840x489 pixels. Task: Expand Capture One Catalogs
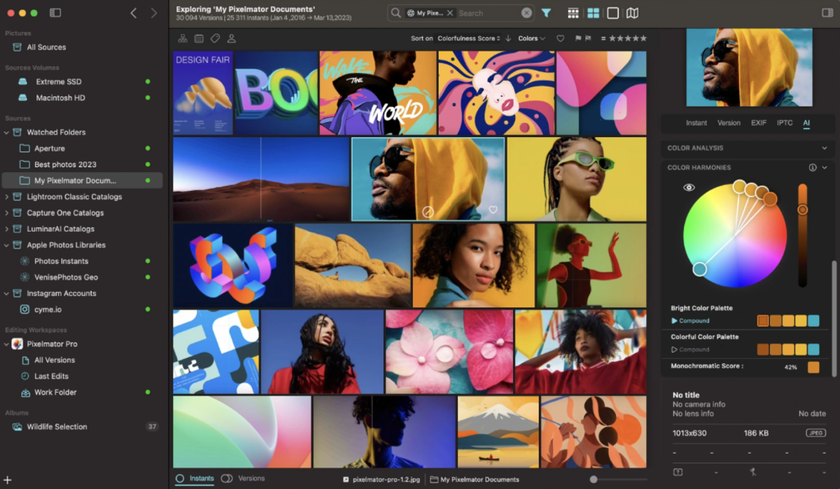[6, 213]
